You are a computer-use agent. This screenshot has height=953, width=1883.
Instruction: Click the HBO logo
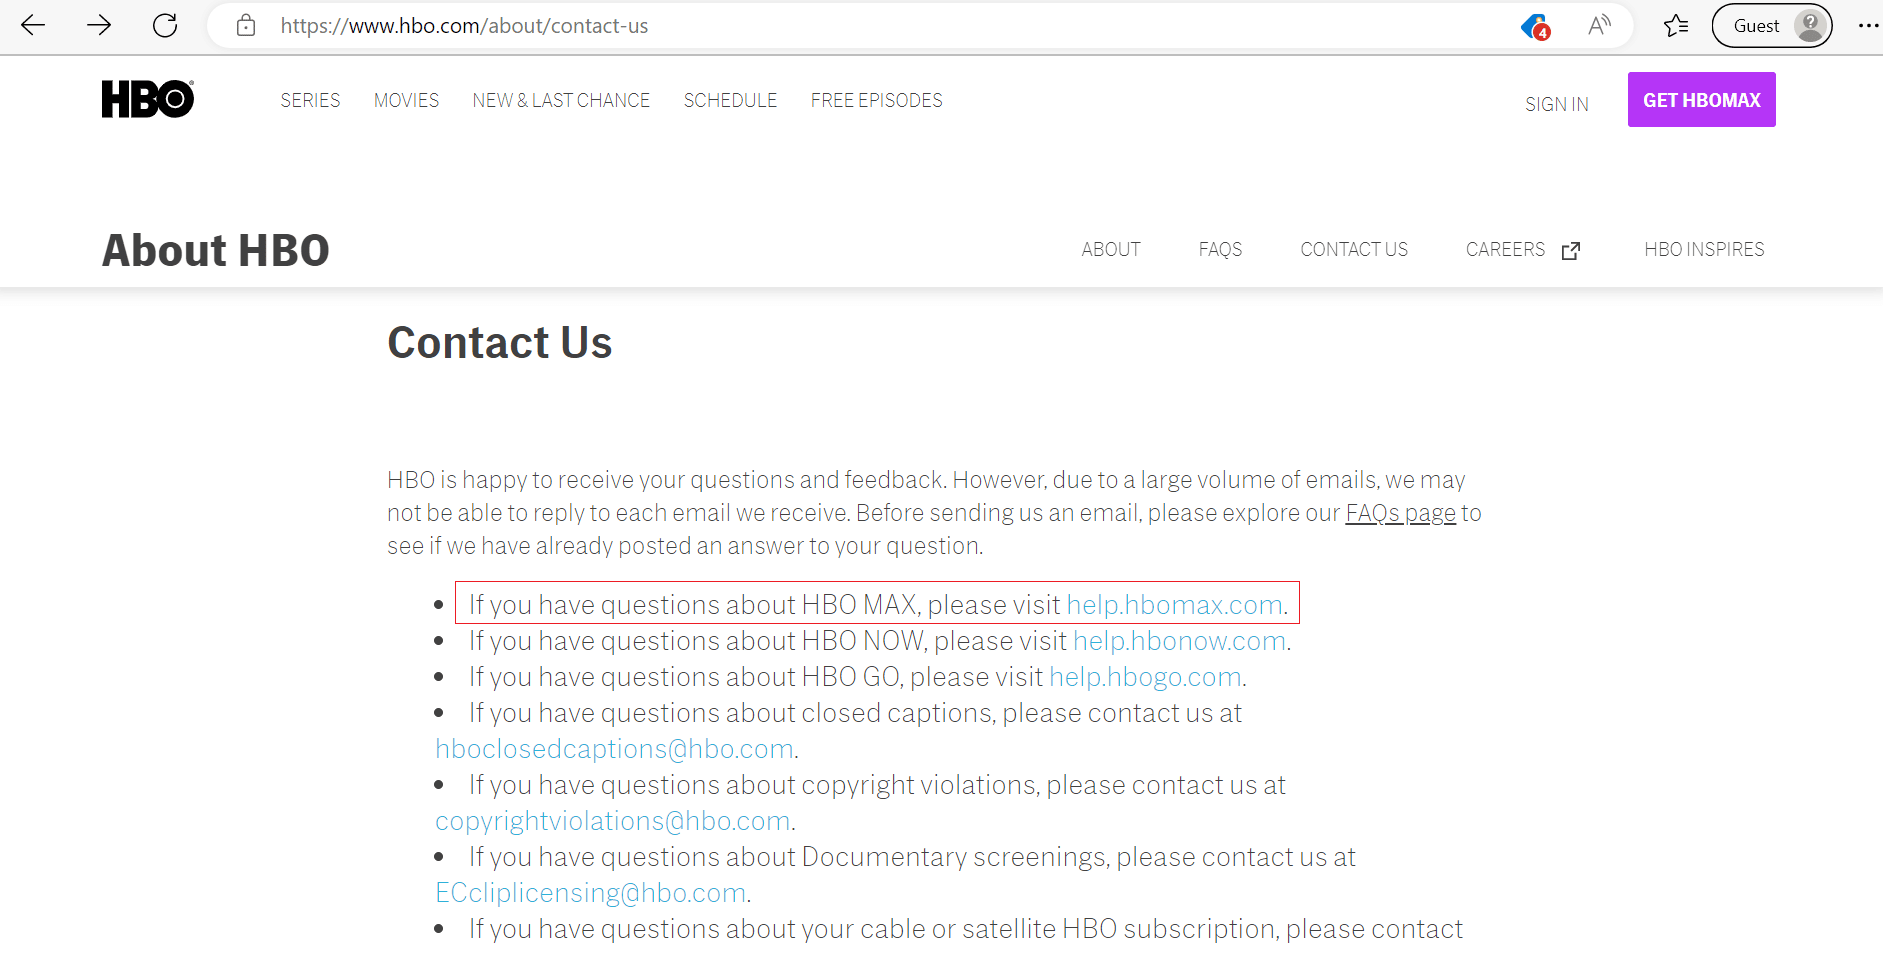[x=147, y=99]
